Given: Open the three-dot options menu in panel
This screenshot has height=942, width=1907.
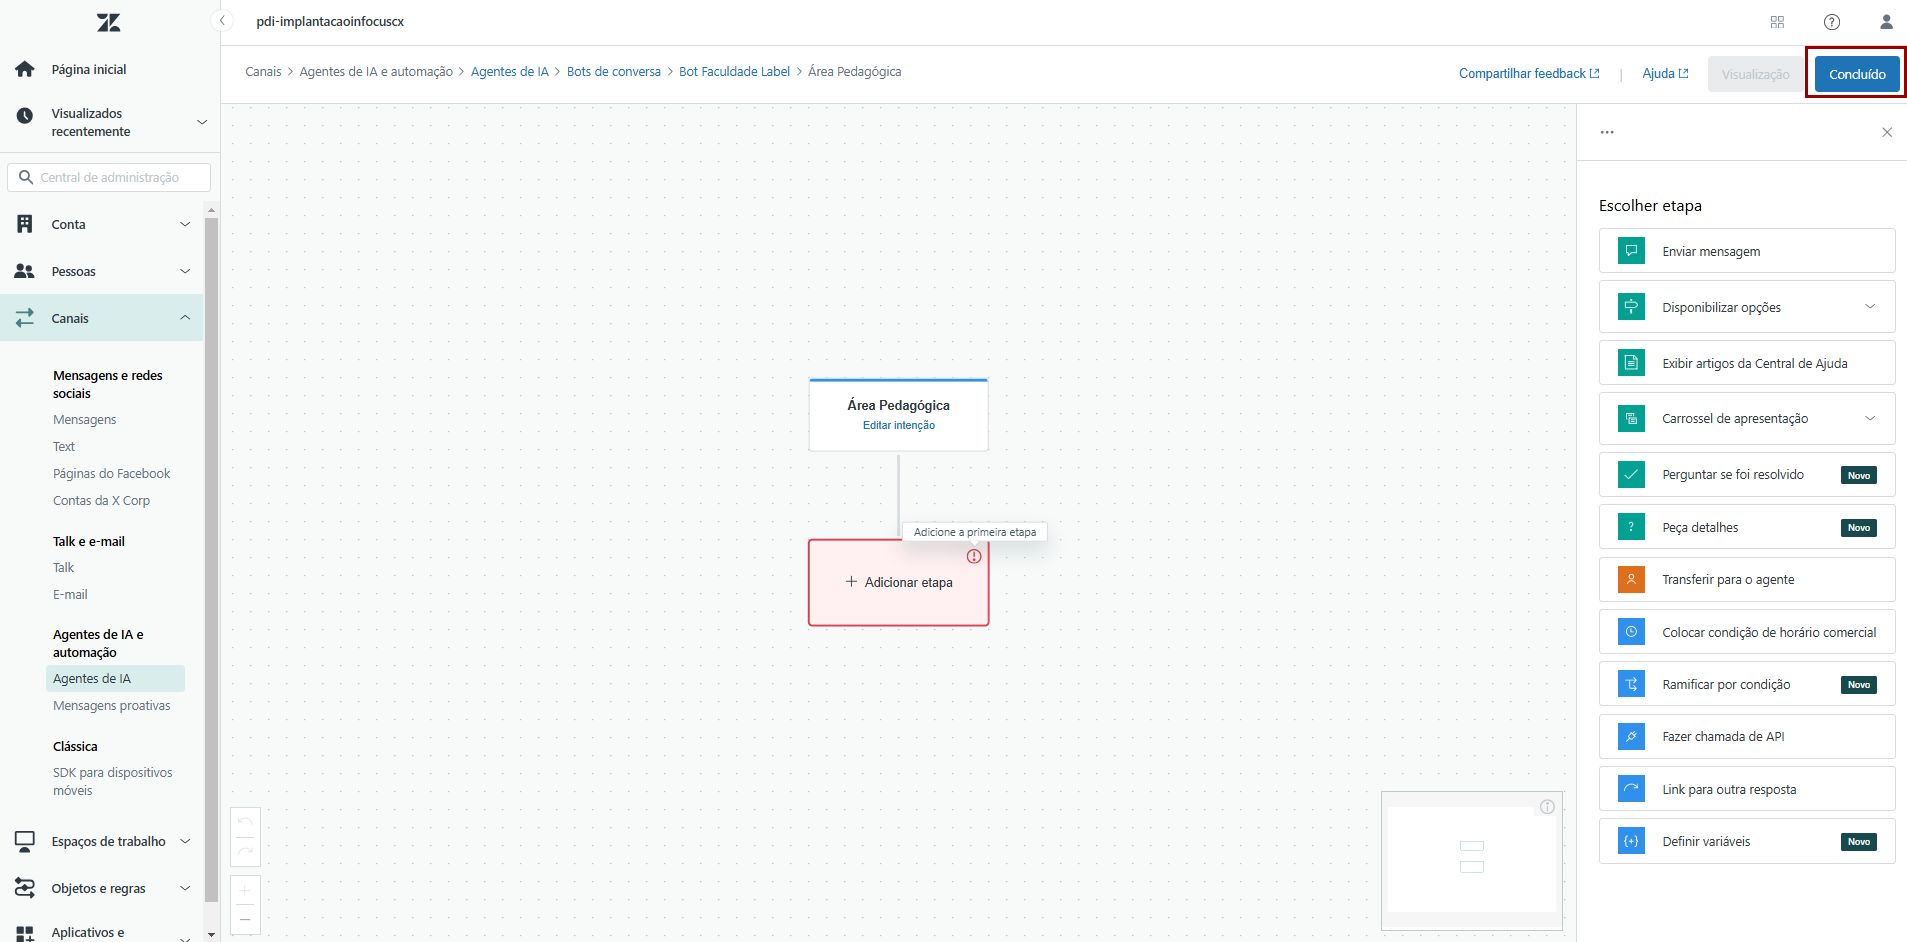Looking at the screenshot, I should pyautogui.click(x=1607, y=132).
